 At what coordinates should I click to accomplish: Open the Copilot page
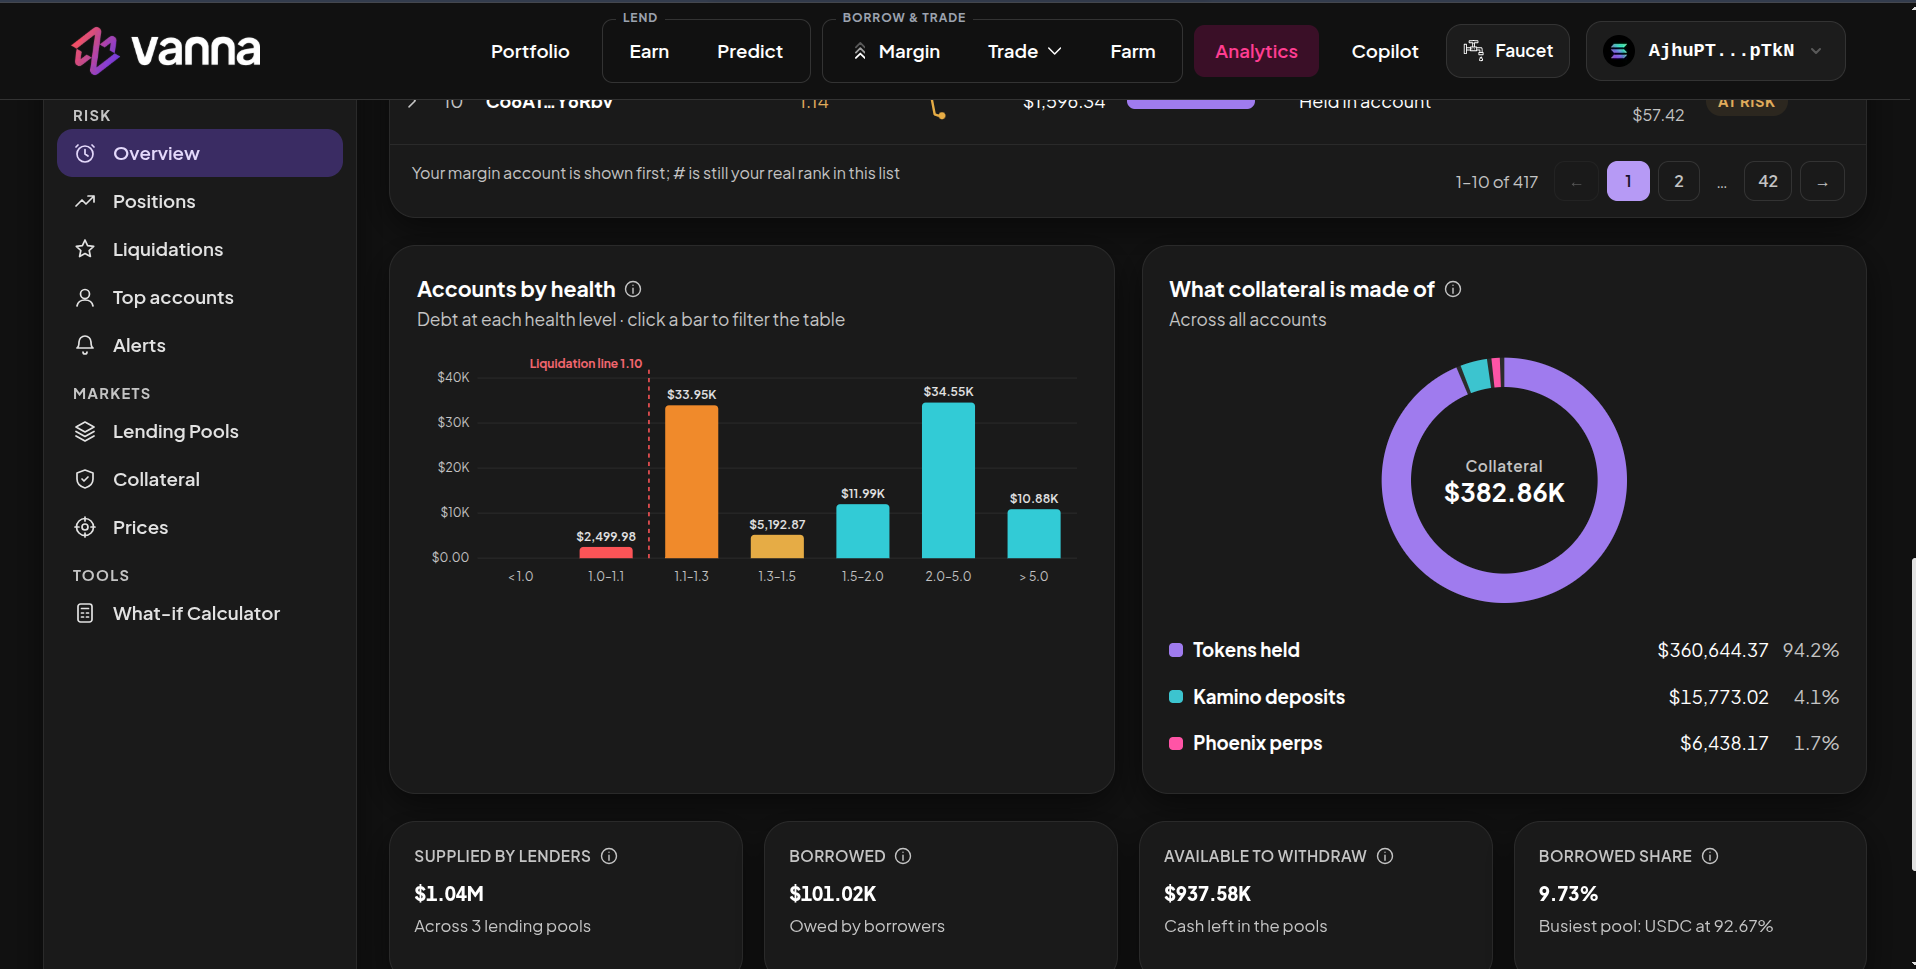(x=1385, y=51)
